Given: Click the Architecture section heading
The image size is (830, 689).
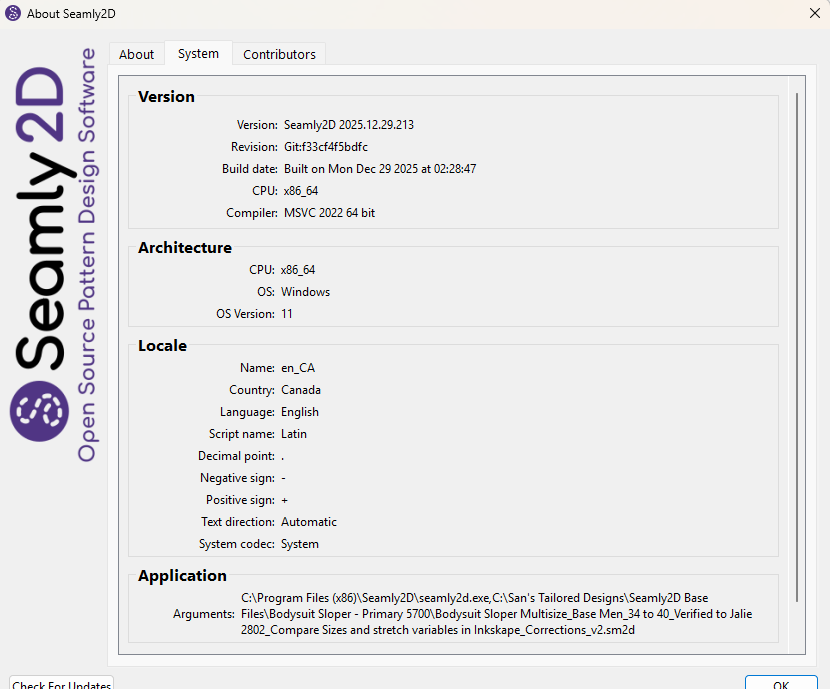Looking at the screenshot, I should 185,248.
